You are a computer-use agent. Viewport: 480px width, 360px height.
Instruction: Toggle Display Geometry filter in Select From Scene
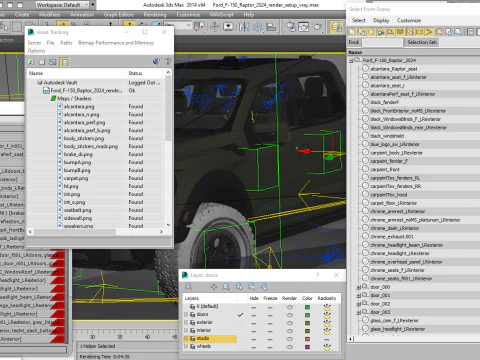352,32
